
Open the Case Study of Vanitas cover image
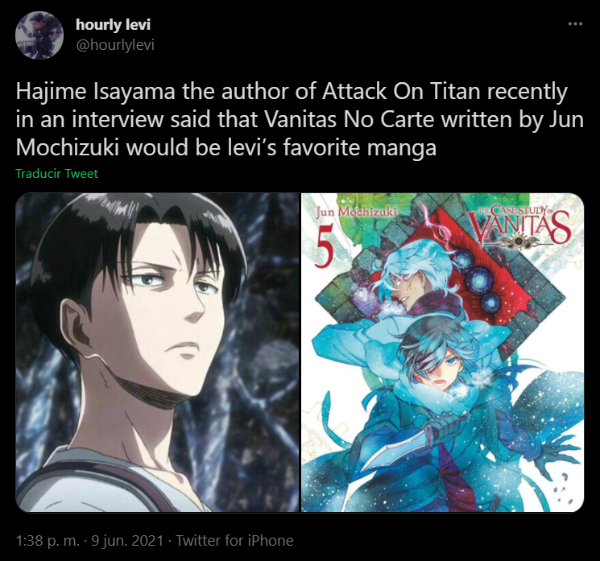pos(442,352)
